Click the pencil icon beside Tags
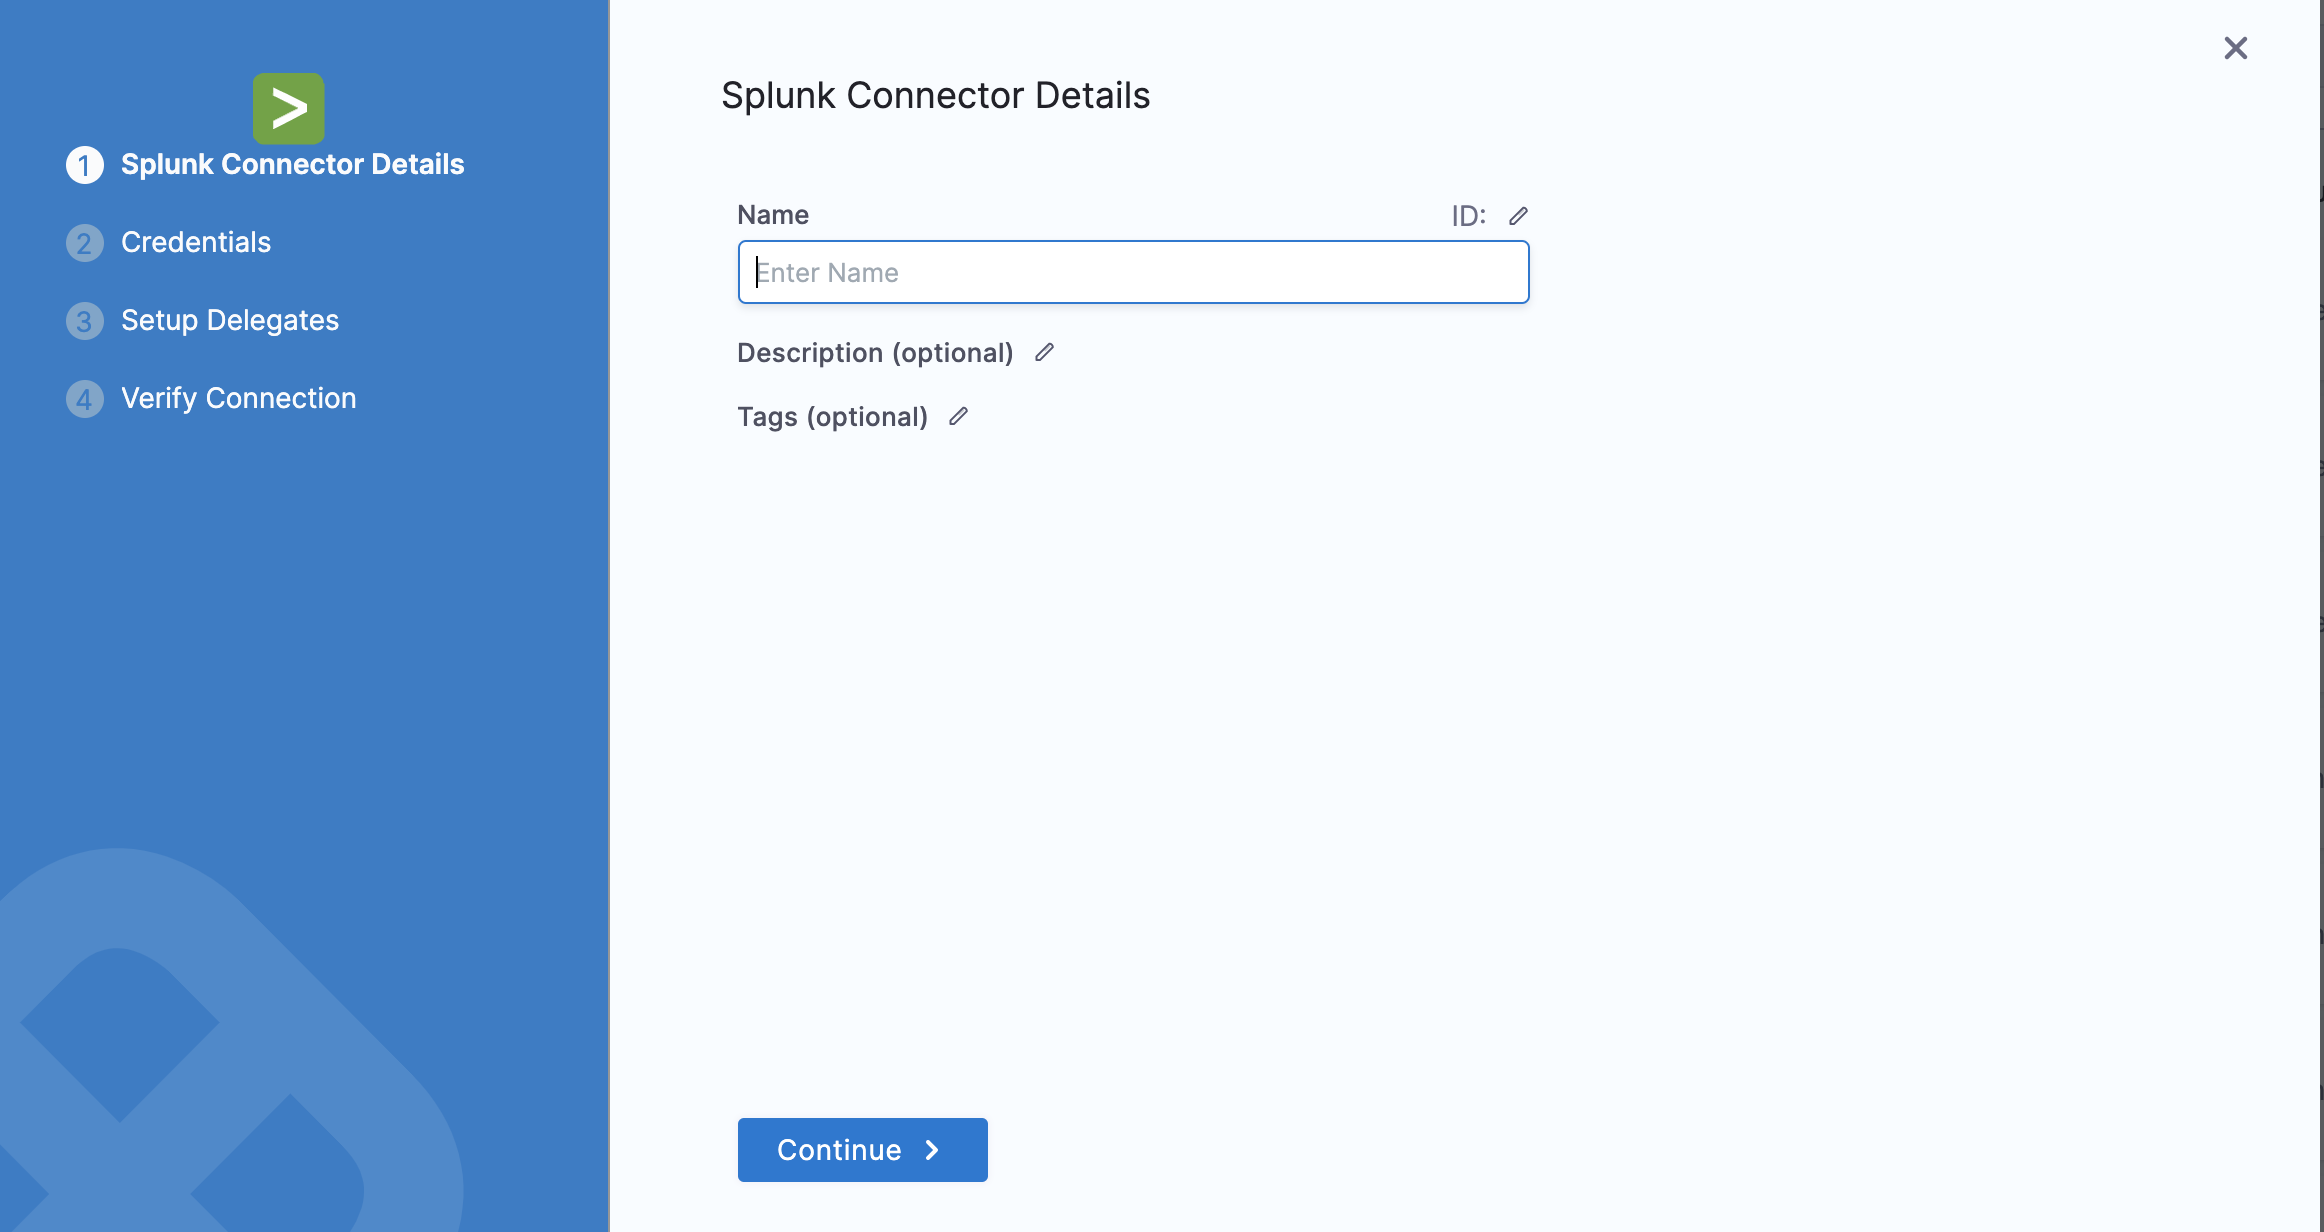This screenshot has height=1232, width=2324. click(x=958, y=417)
